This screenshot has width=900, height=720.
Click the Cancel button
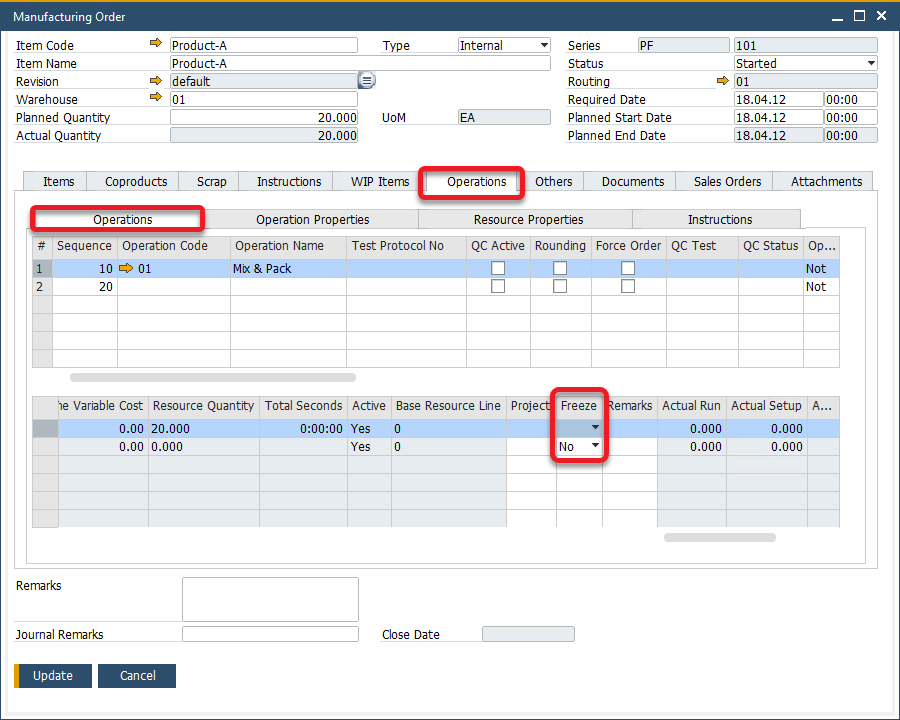(x=137, y=676)
